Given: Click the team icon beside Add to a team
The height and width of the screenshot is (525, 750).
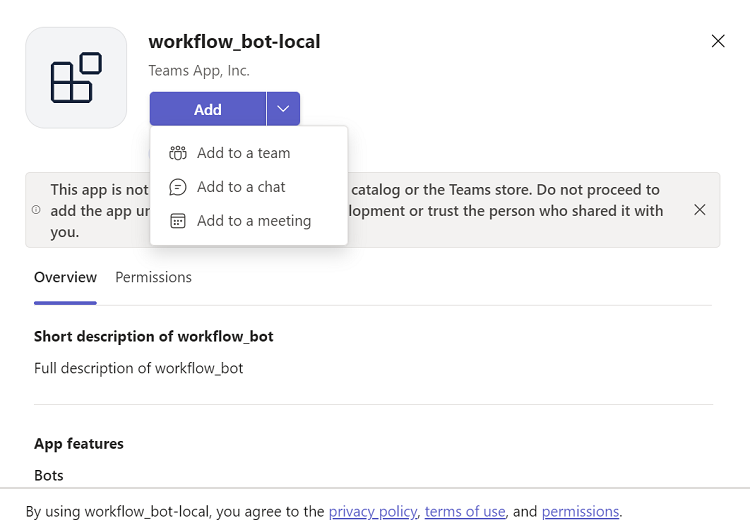Looking at the screenshot, I should coord(178,153).
